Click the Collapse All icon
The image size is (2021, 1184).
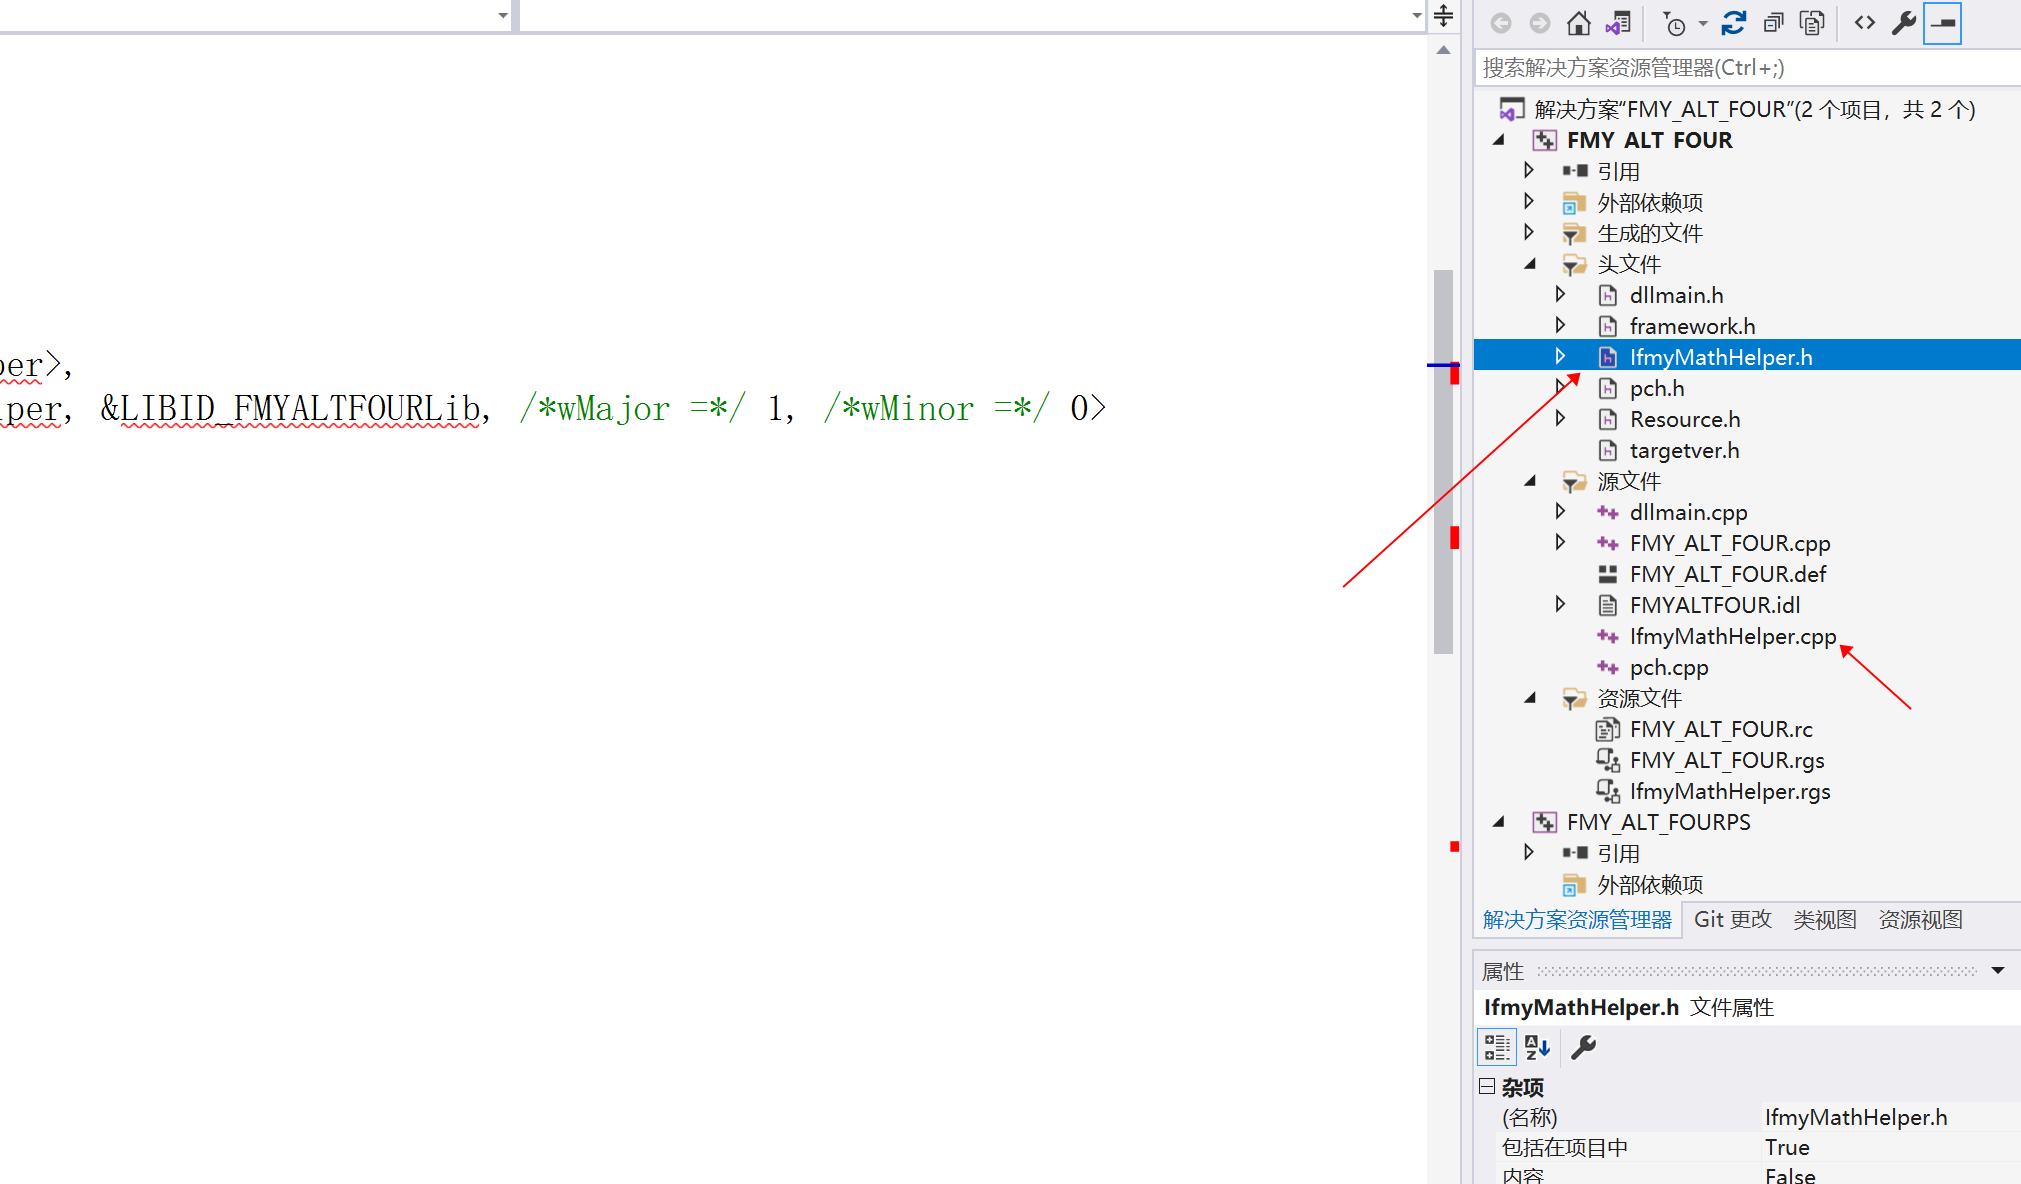point(1773,23)
